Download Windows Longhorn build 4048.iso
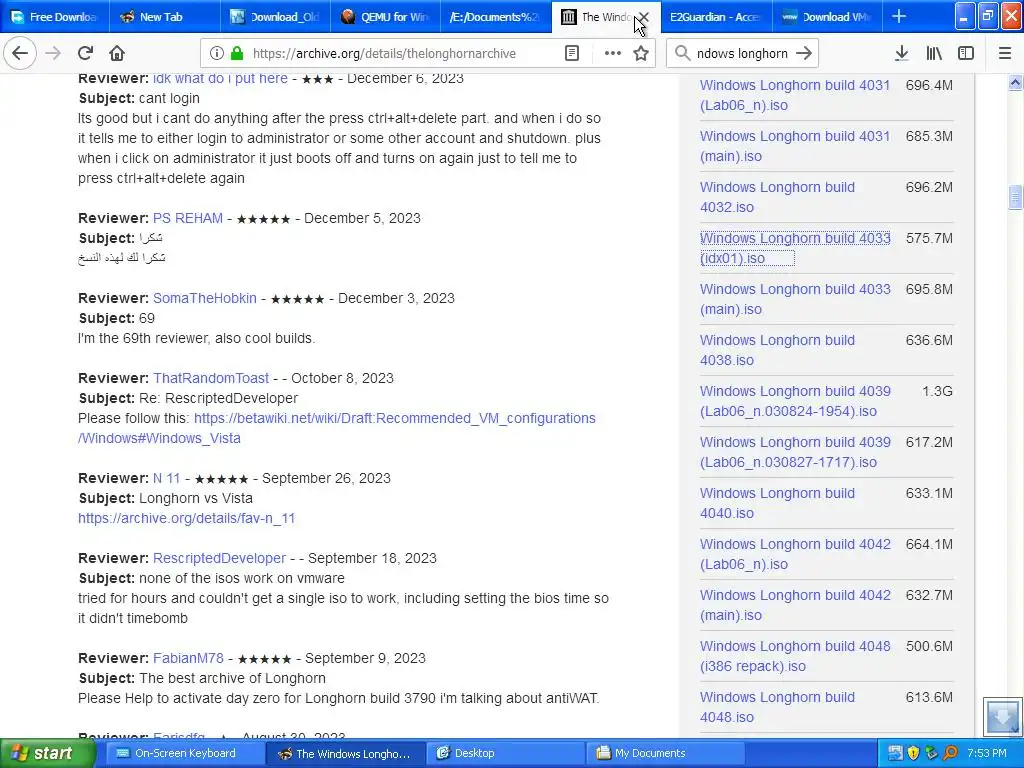This screenshot has height=768, width=1024. (777, 707)
